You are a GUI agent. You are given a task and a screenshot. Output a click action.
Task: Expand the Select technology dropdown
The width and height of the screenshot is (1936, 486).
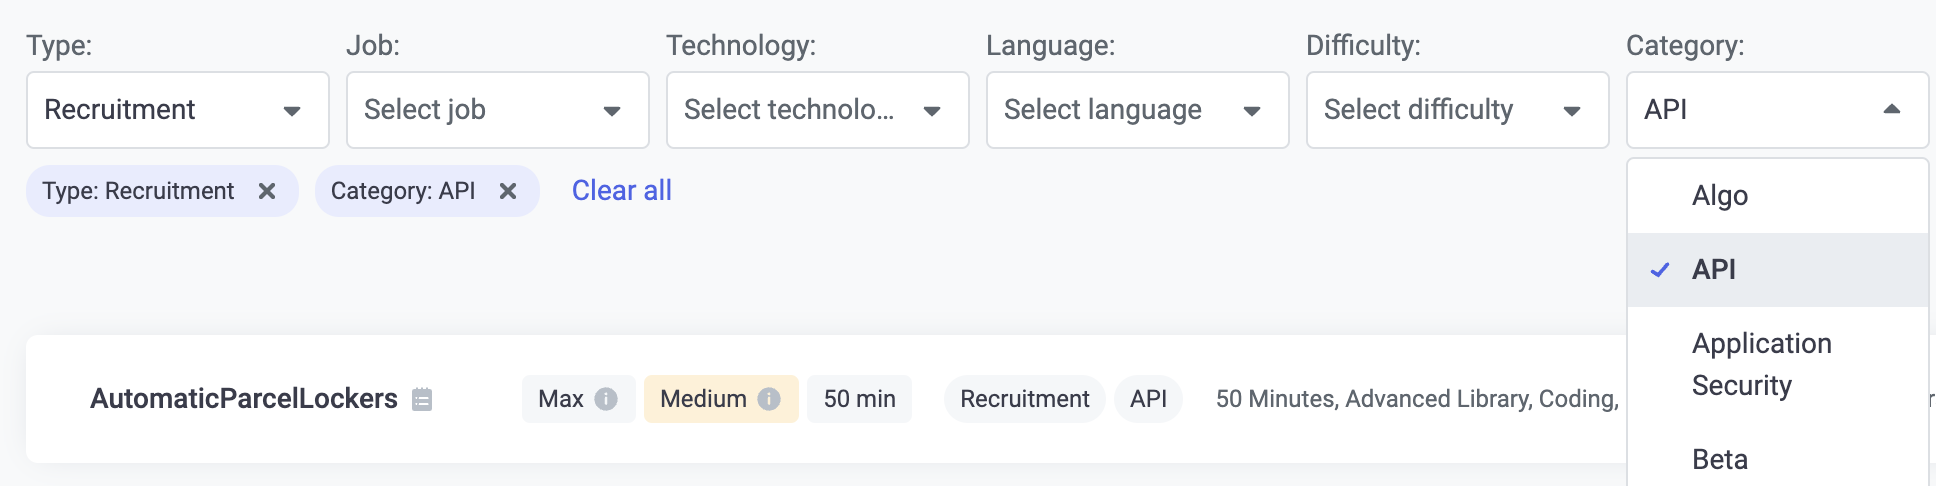point(818,110)
